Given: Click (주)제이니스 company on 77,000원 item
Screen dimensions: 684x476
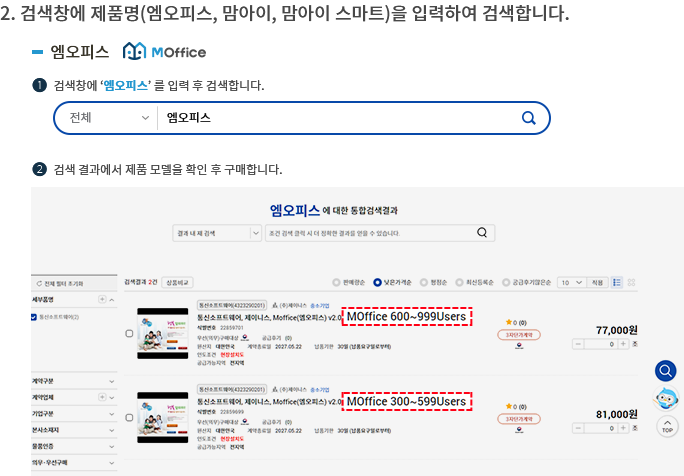Looking at the screenshot, I should (293, 305).
